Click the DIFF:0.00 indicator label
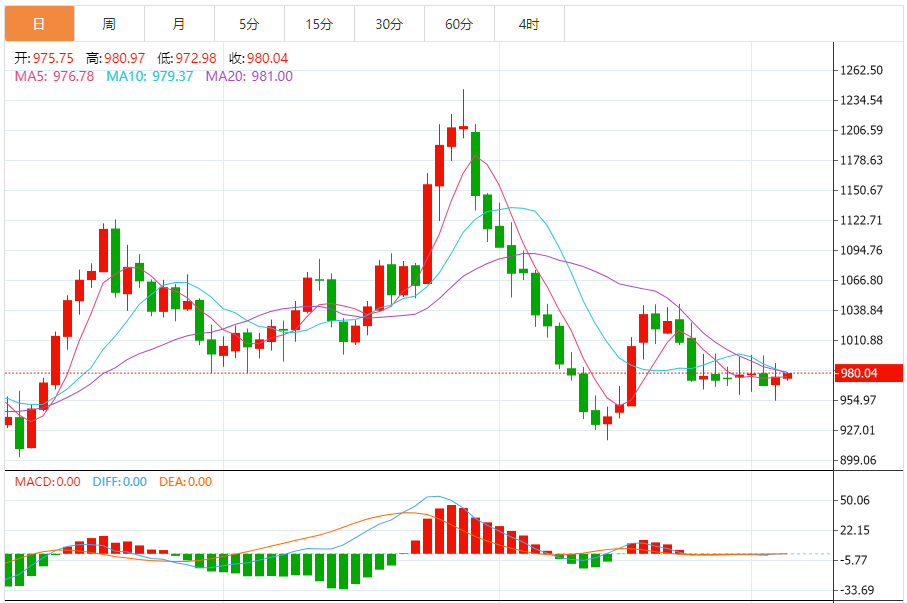This screenshot has width=907, height=603. point(120,481)
